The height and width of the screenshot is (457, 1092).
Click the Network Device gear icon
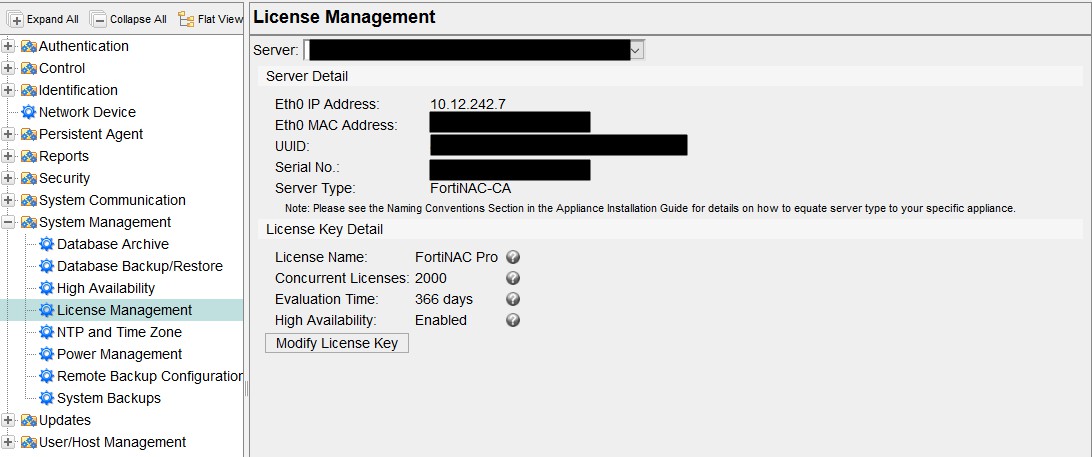(29, 112)
